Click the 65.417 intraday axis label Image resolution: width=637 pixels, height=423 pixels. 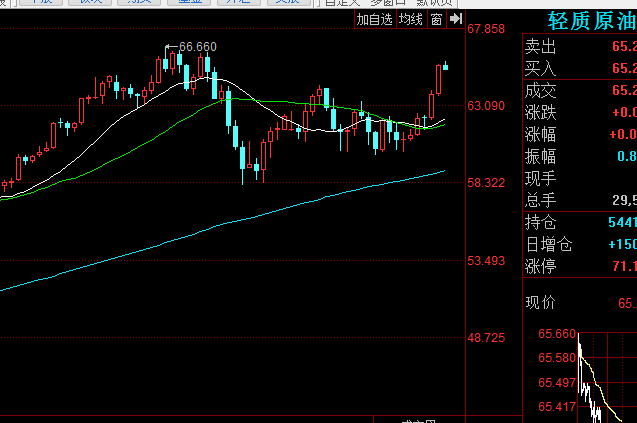coord(557,407)
